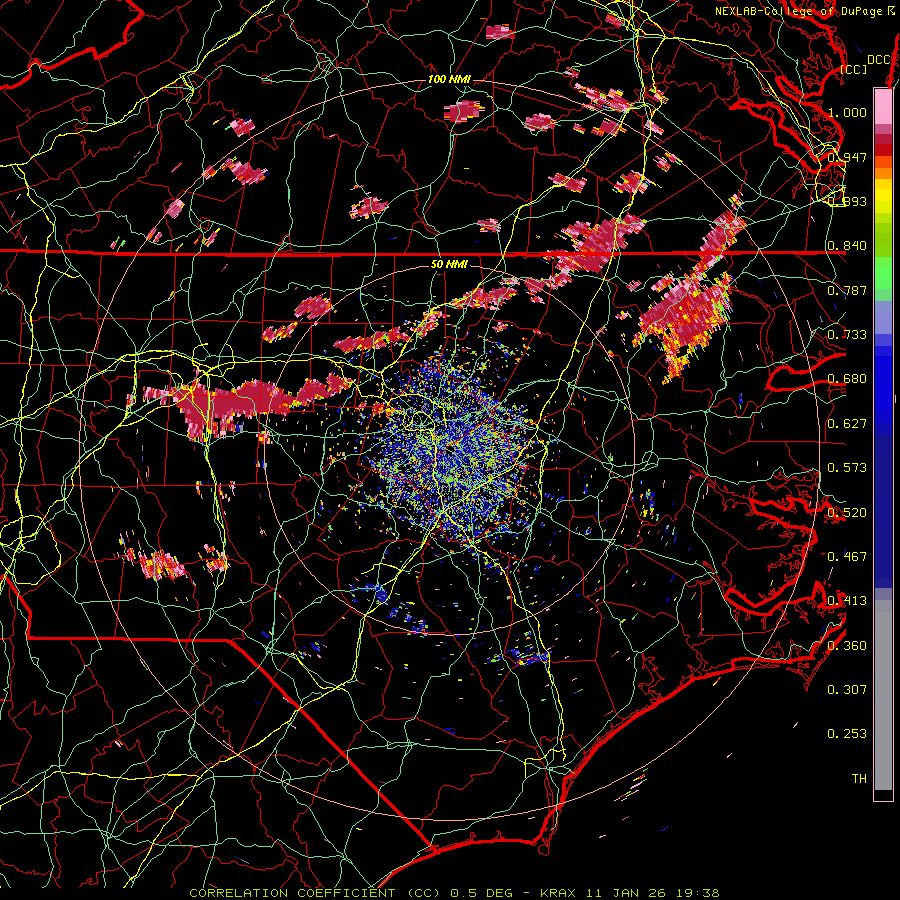Viewport: 900px width, 900px height.
Task: Click the 0.520 scale label
Action: pos(847,512)
